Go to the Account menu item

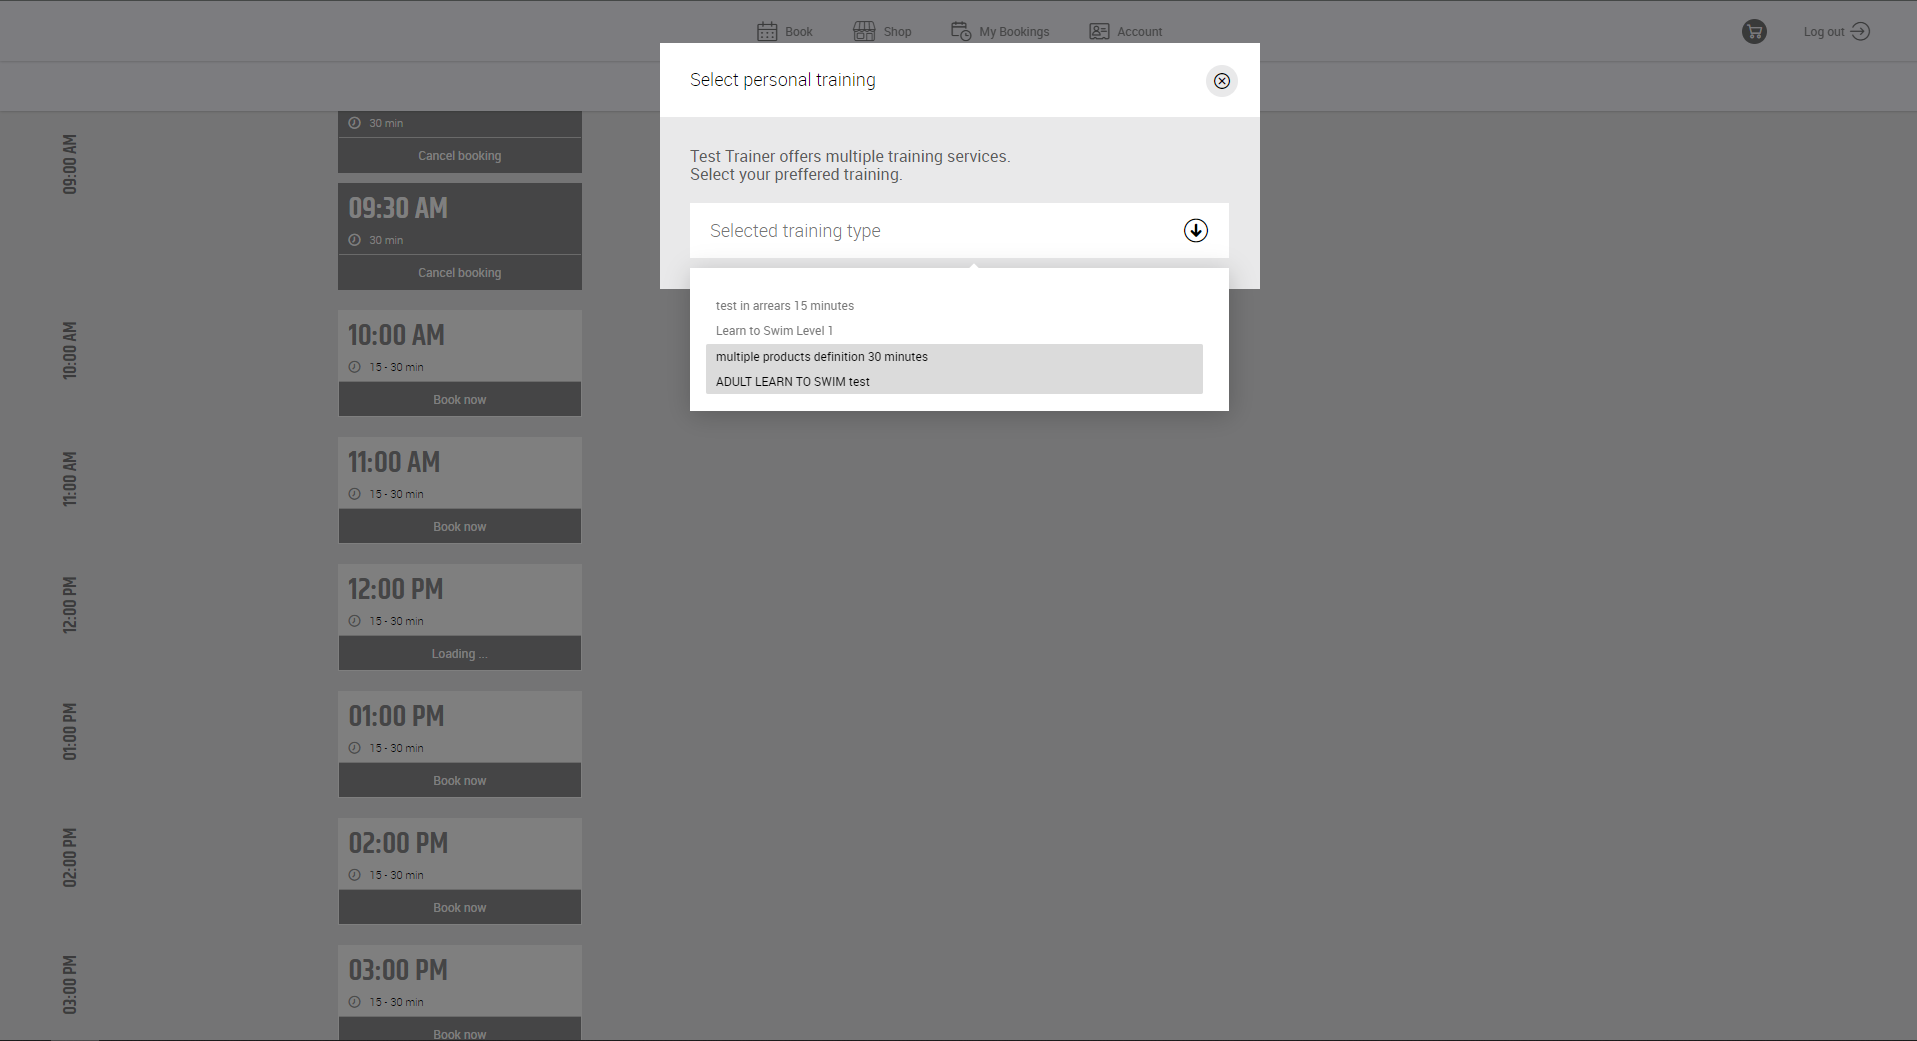[x=1139, y=32]
